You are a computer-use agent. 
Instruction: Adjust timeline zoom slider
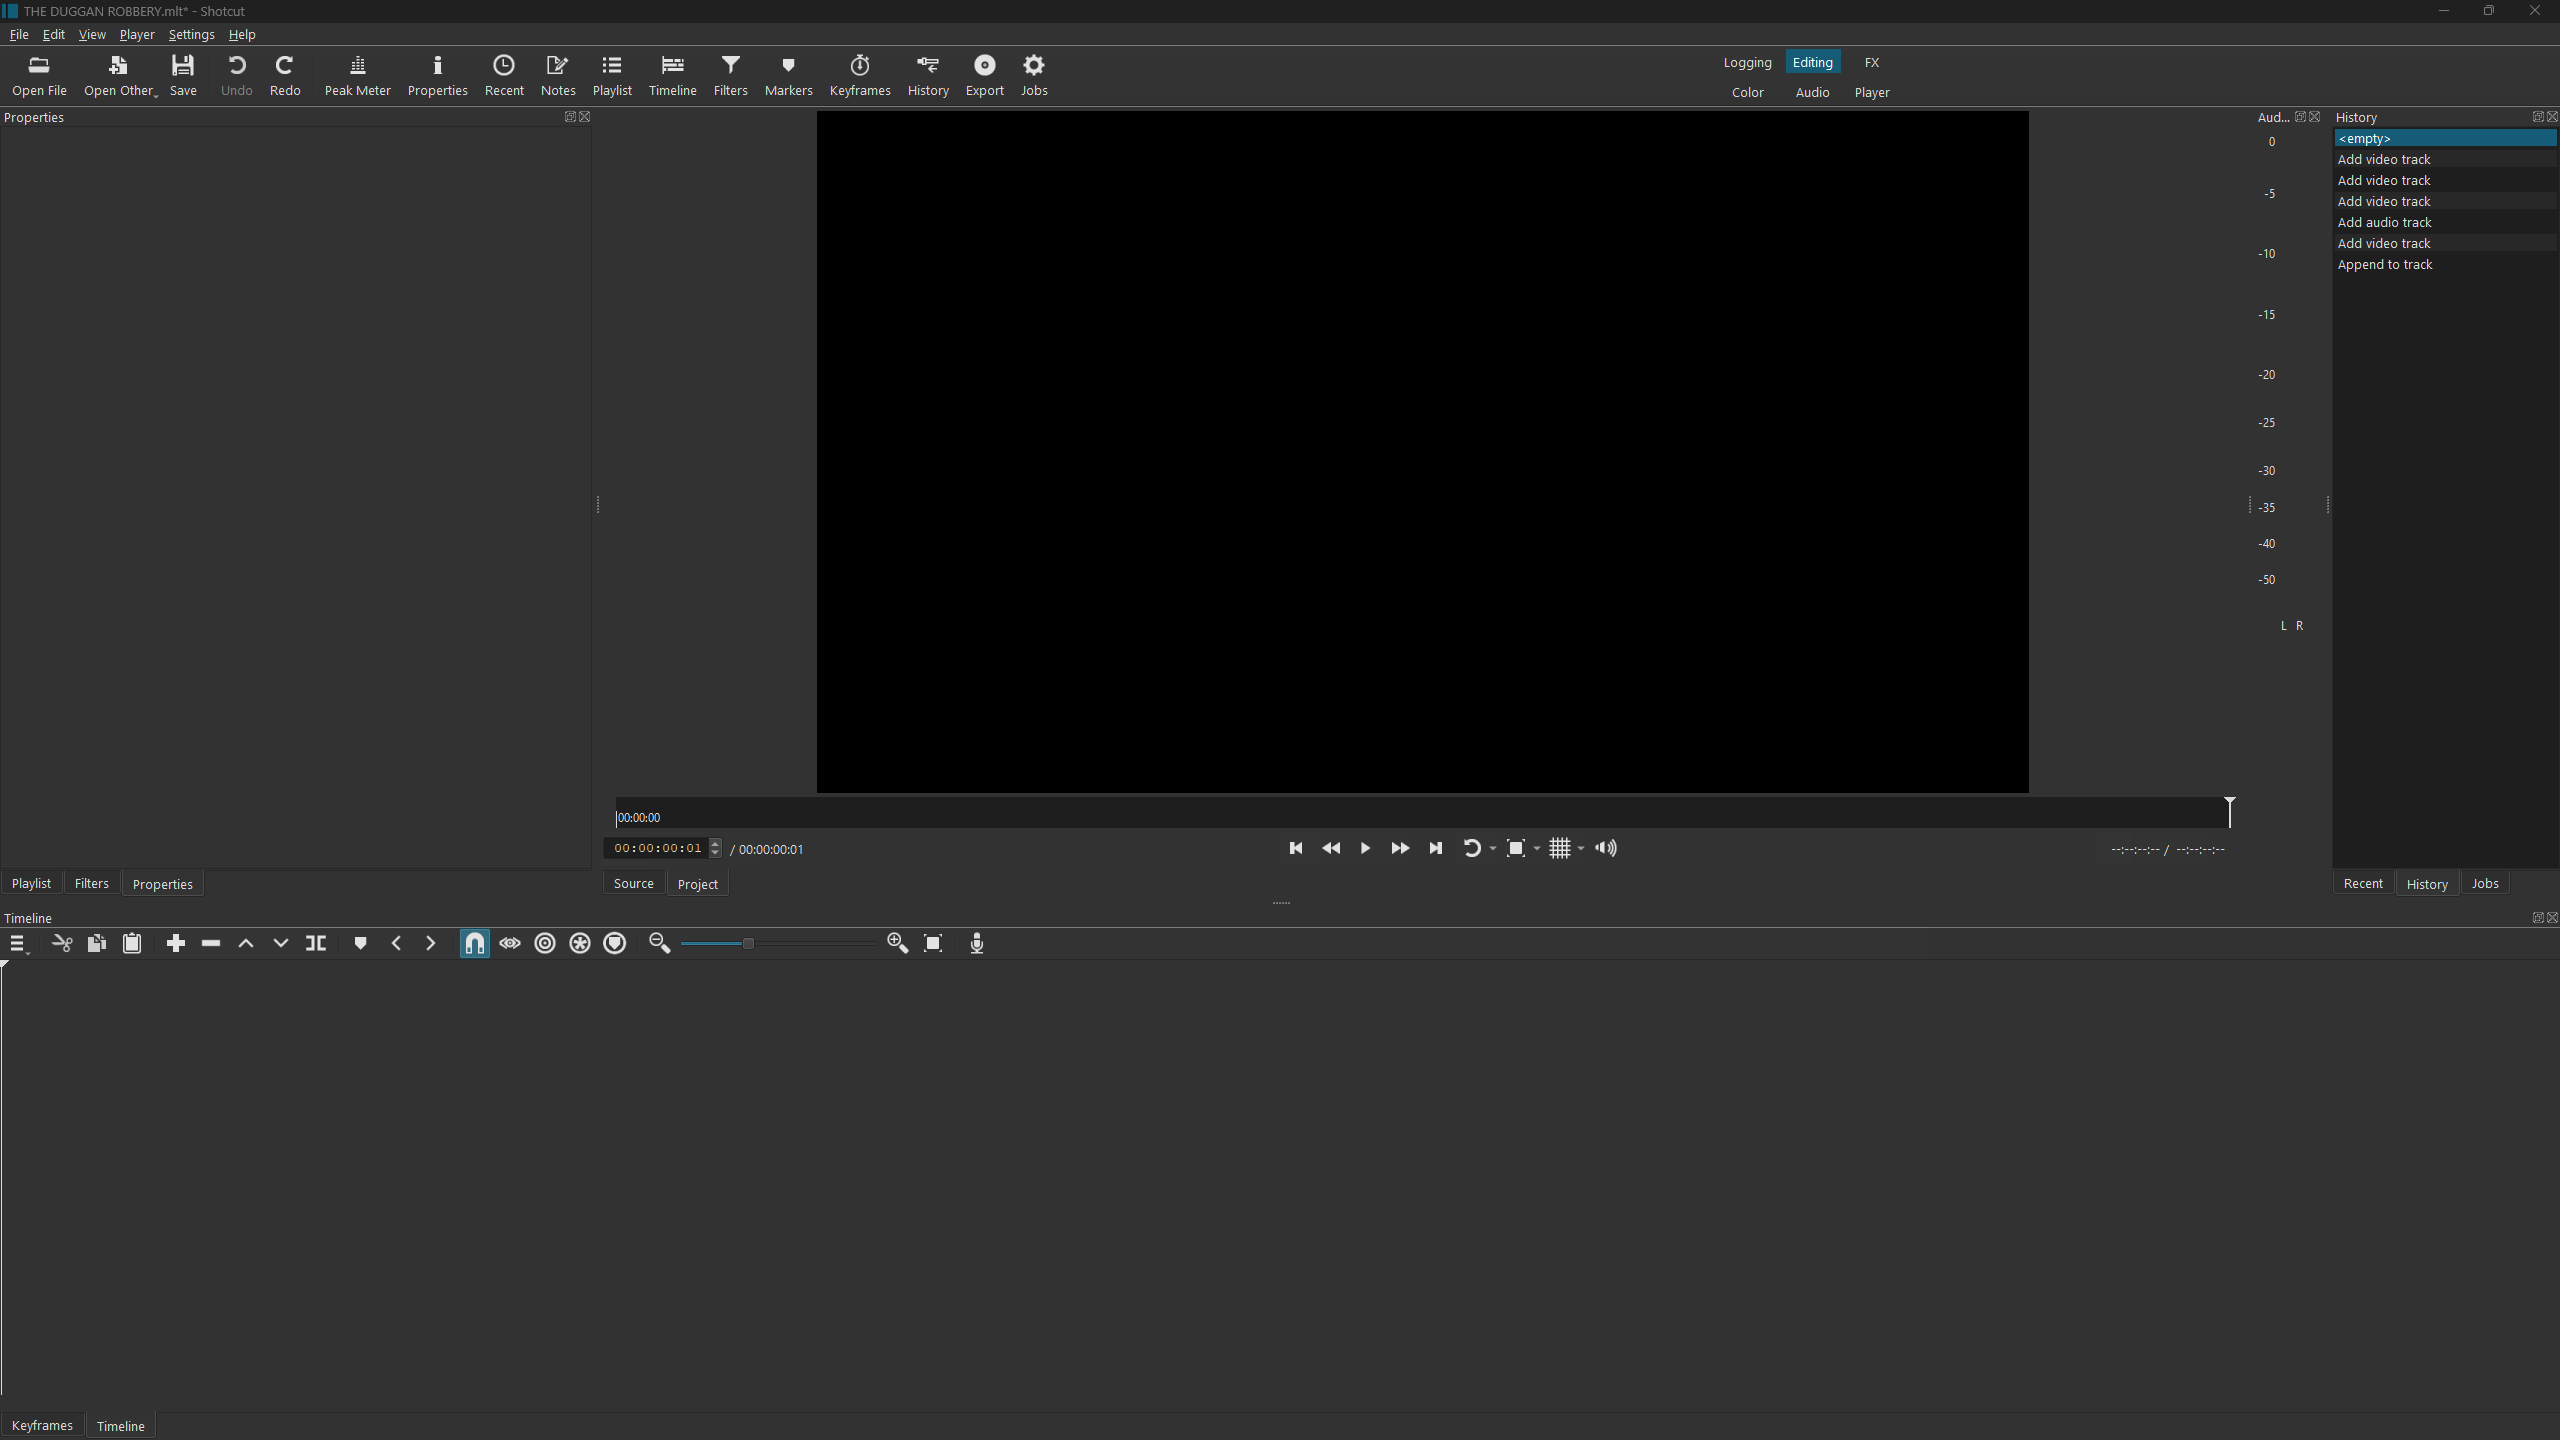pos(778,943)
